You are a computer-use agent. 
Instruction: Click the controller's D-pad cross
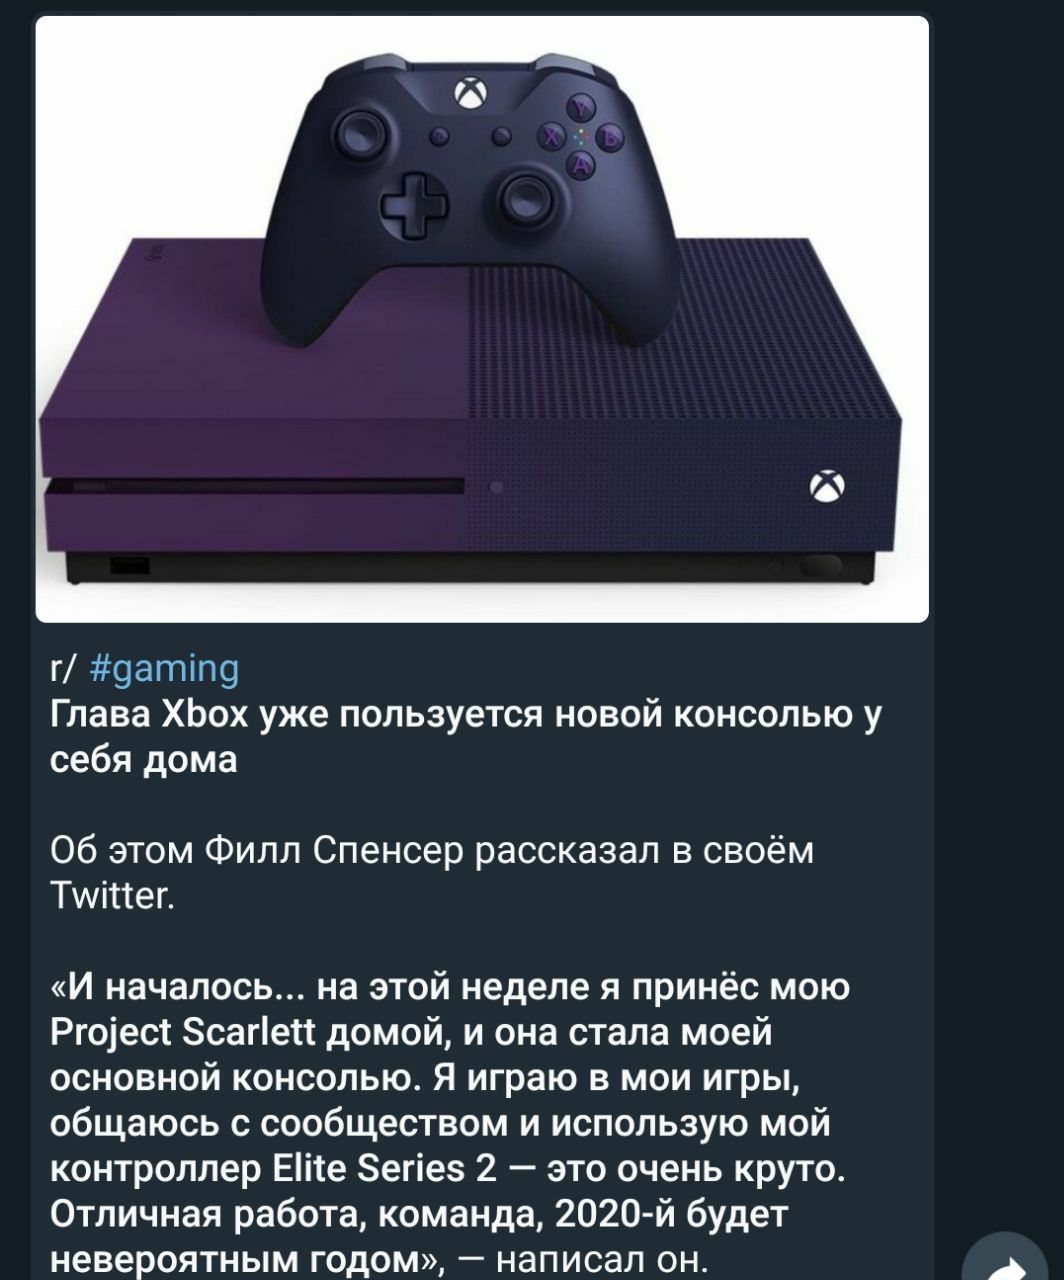click(414, 203)
